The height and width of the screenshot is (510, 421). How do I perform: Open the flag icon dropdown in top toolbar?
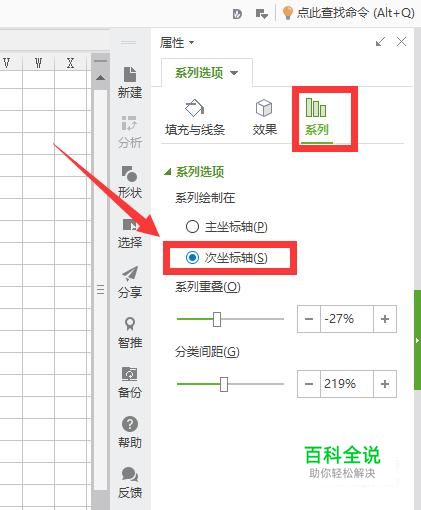[x=262, y=14]
